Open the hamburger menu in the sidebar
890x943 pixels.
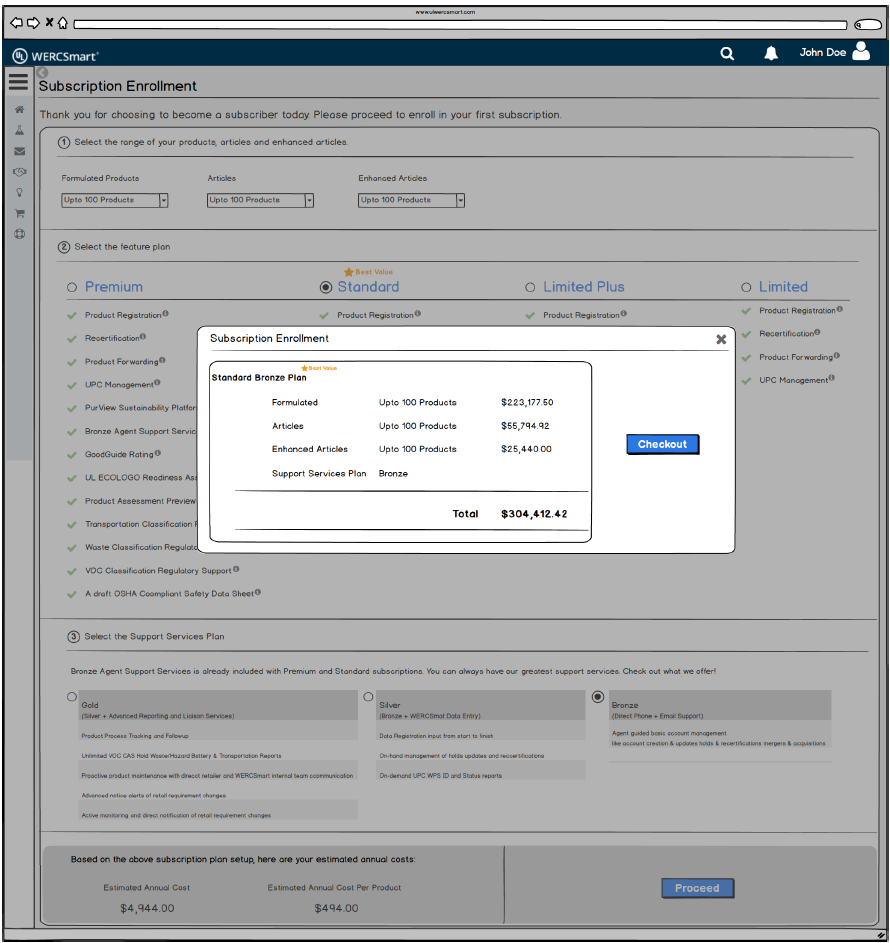18,82
